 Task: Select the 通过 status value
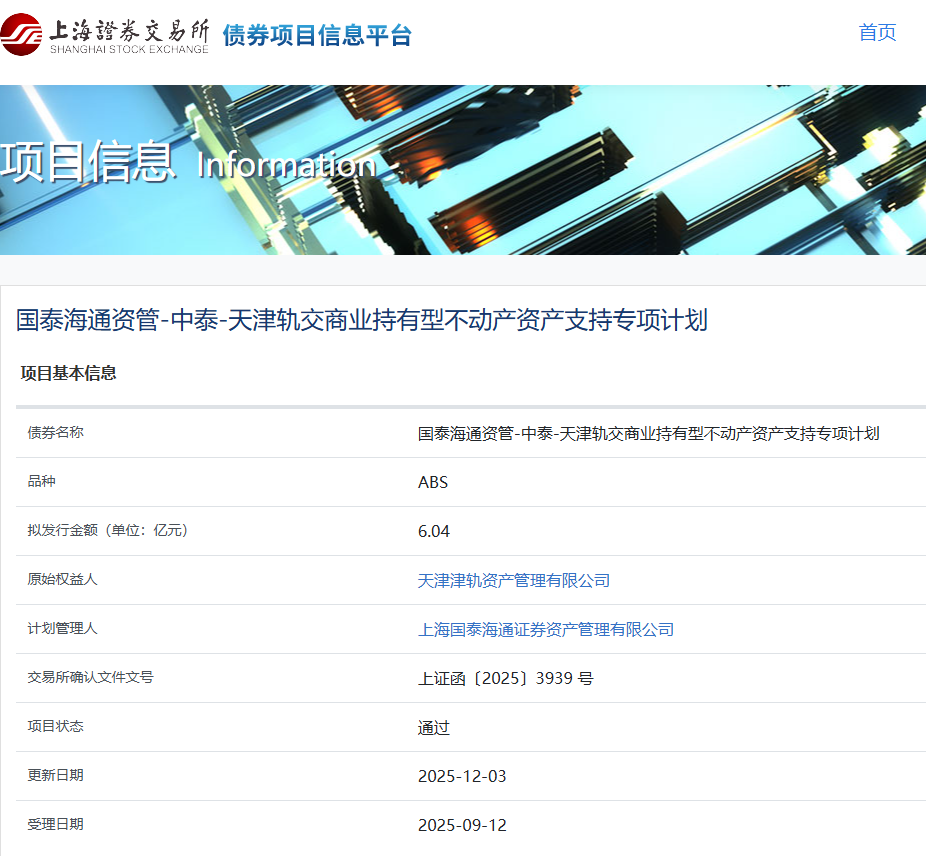tap(433, 728)
